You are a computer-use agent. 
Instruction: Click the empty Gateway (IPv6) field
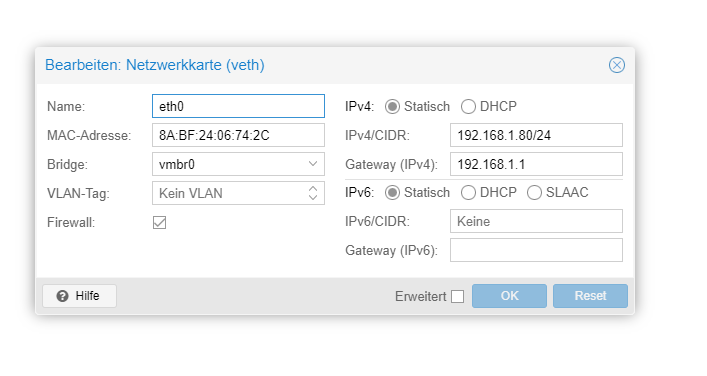(x=536, y=250)
